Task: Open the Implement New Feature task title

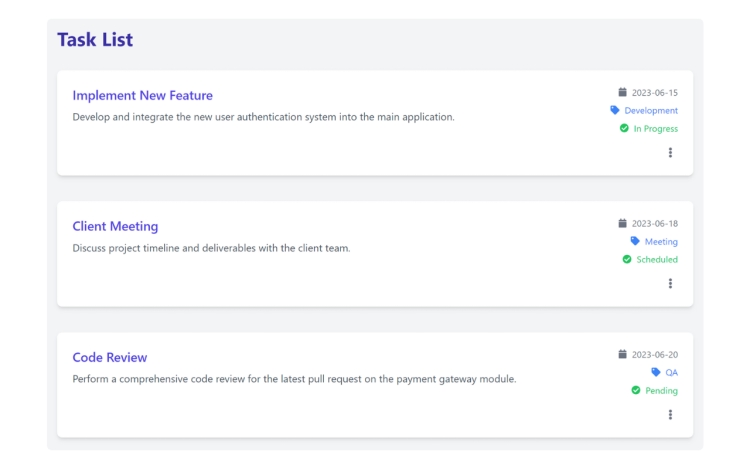Action: 143,96
